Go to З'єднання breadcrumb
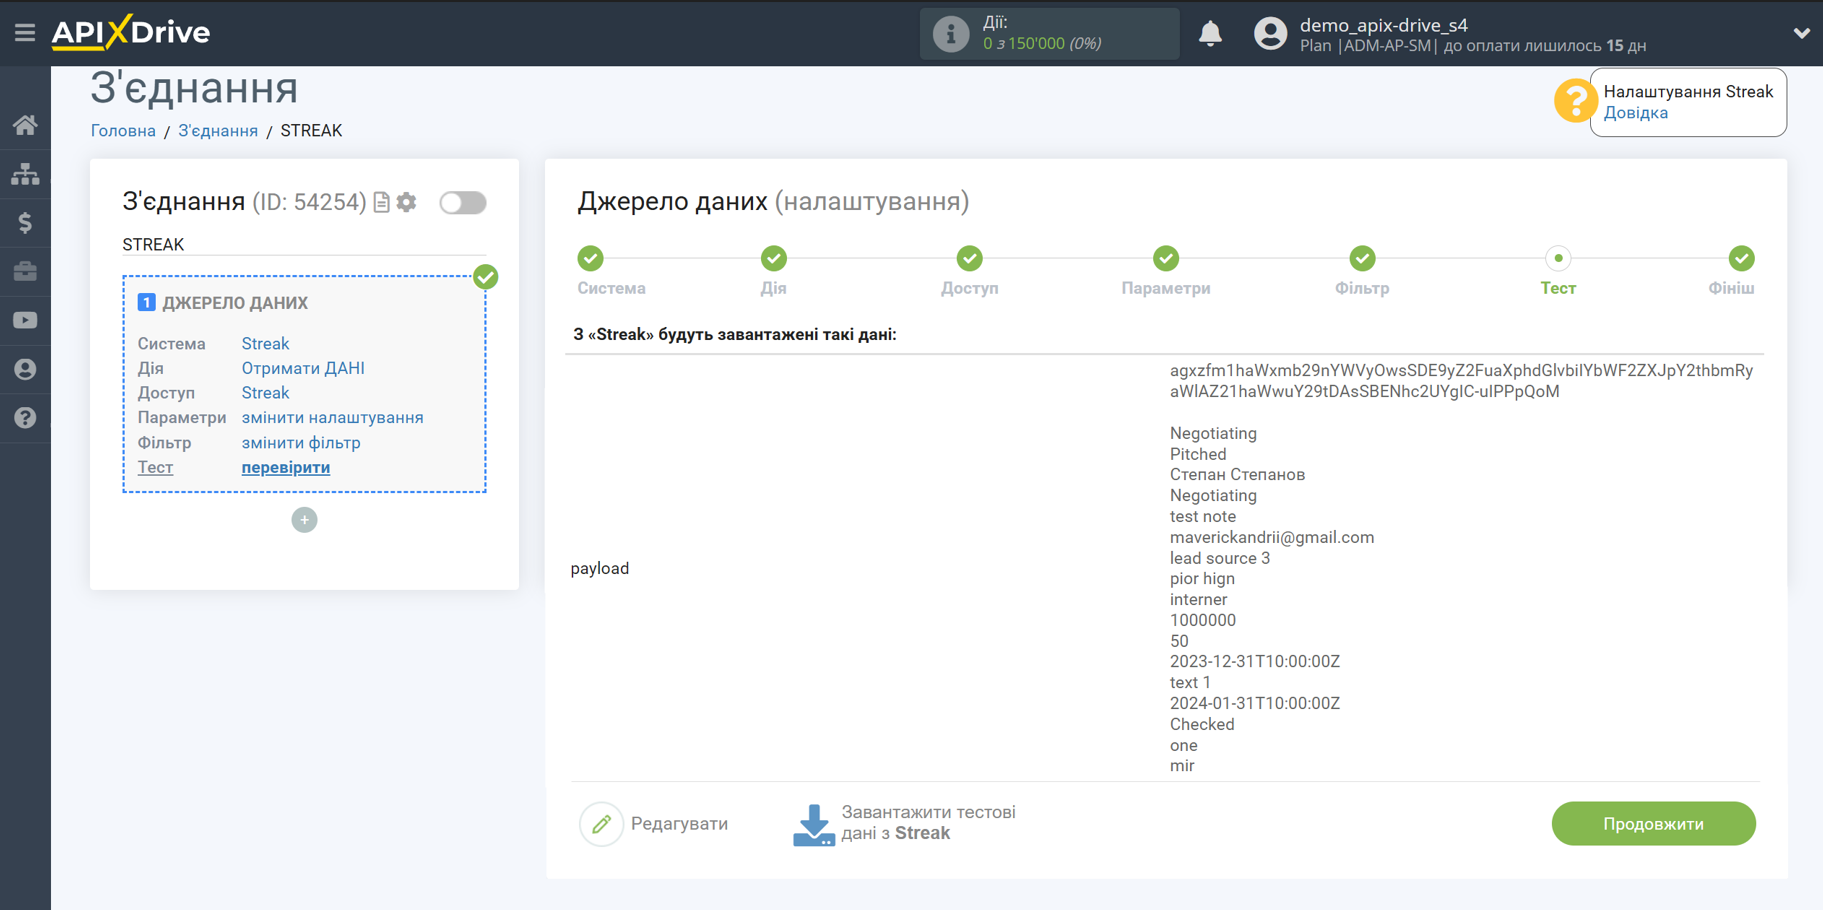Viewport: 1823px width, 910px height. pyautogui.click(x=218, y=131)
